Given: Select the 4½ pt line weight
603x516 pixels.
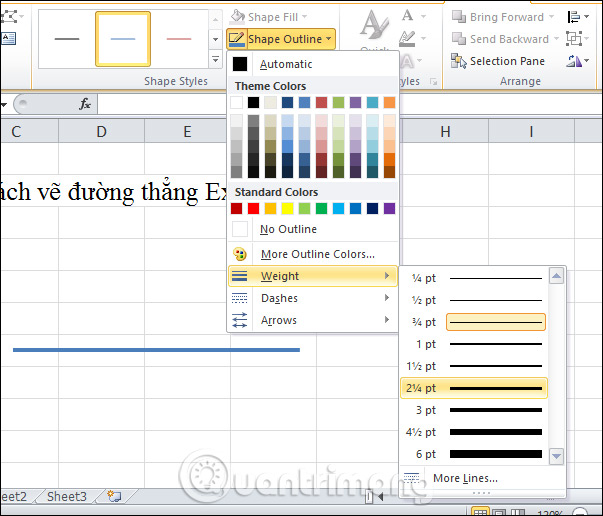Looking at the screenshot, I should (x=474, y=432).
